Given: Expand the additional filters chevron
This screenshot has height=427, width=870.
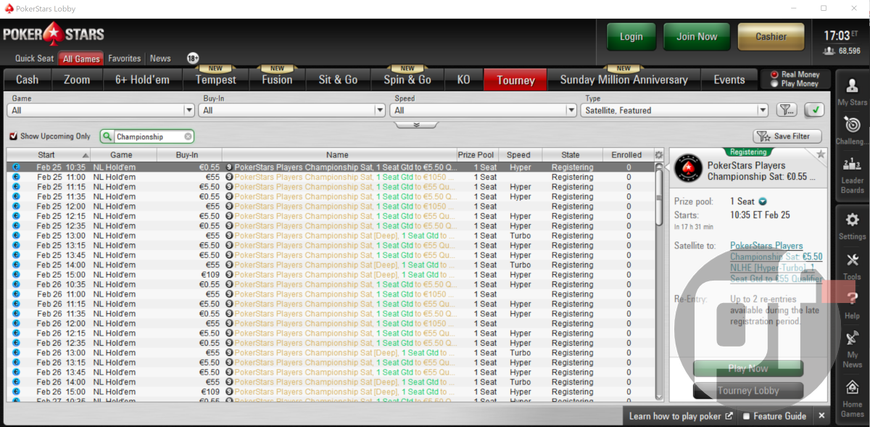Looking at the screenshot, I should click(x=416, y=125).
